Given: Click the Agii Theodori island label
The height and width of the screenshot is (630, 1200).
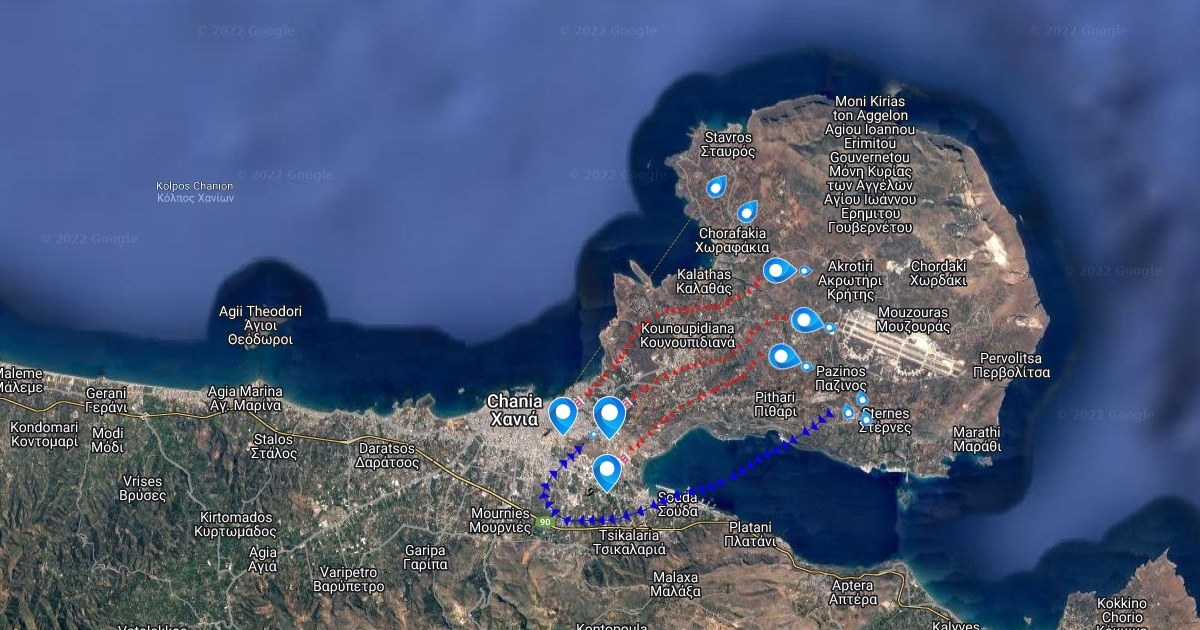Looking at the screenshot, I should click(x=260, y=325).
